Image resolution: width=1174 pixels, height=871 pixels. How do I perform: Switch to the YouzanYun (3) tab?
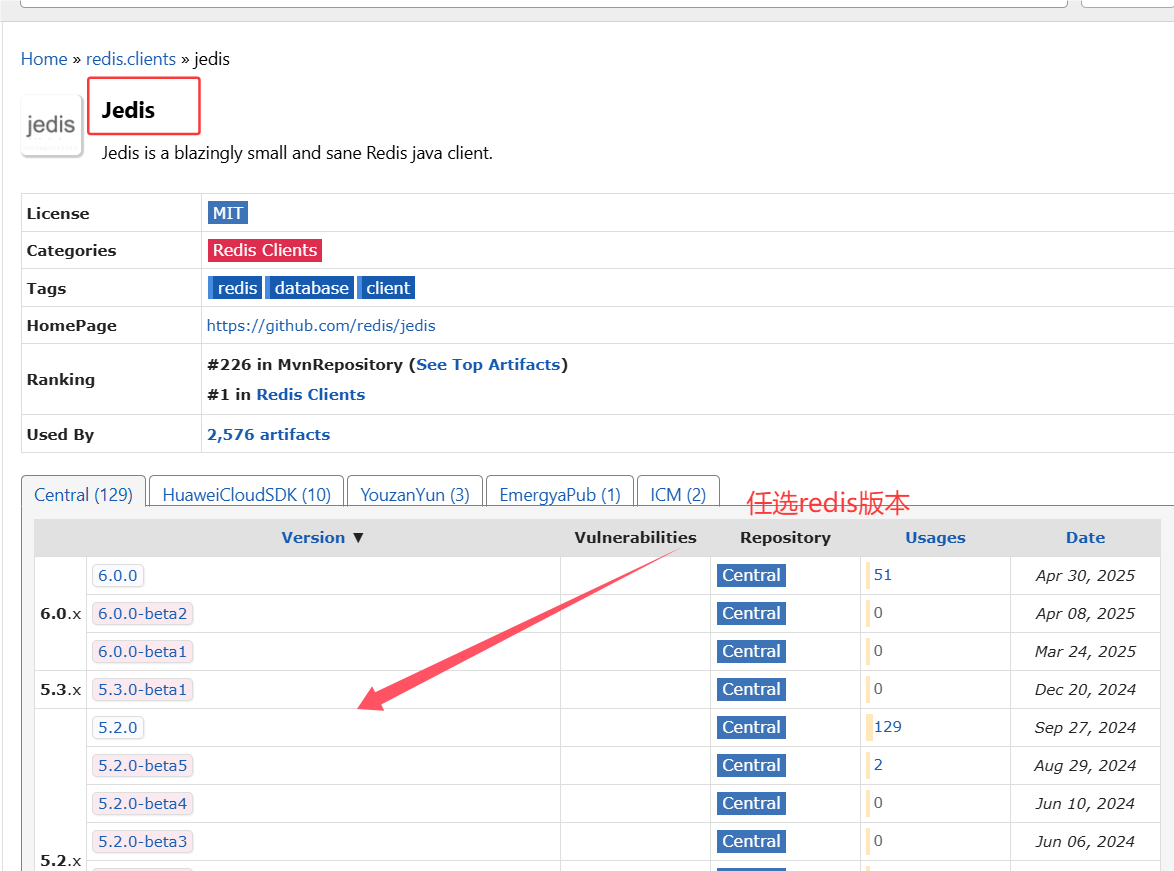(415, 495)
